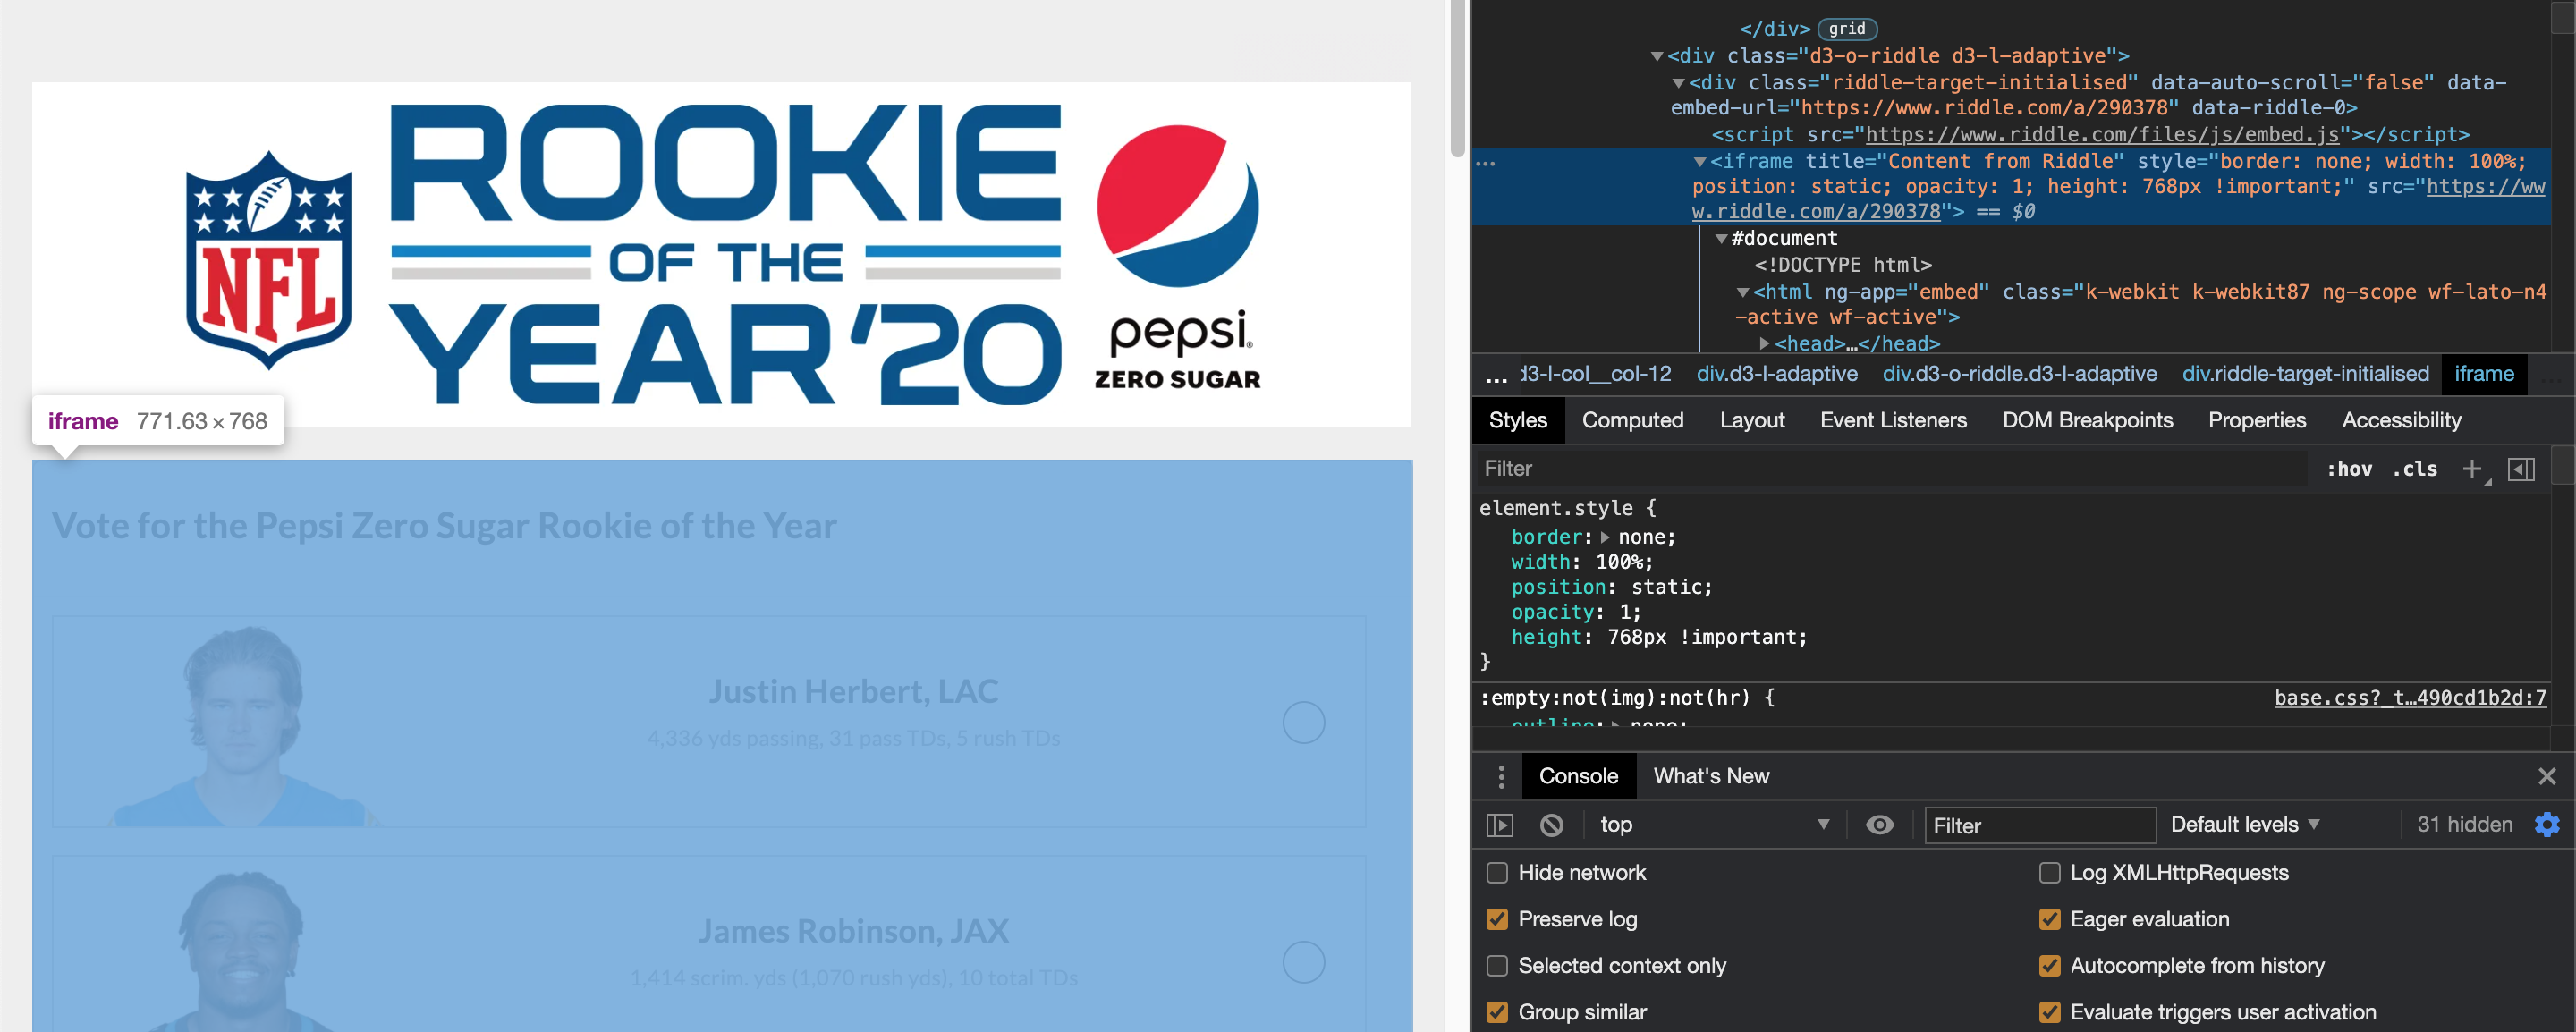Open iframe src riddle.com link

tap(2117, 199)
